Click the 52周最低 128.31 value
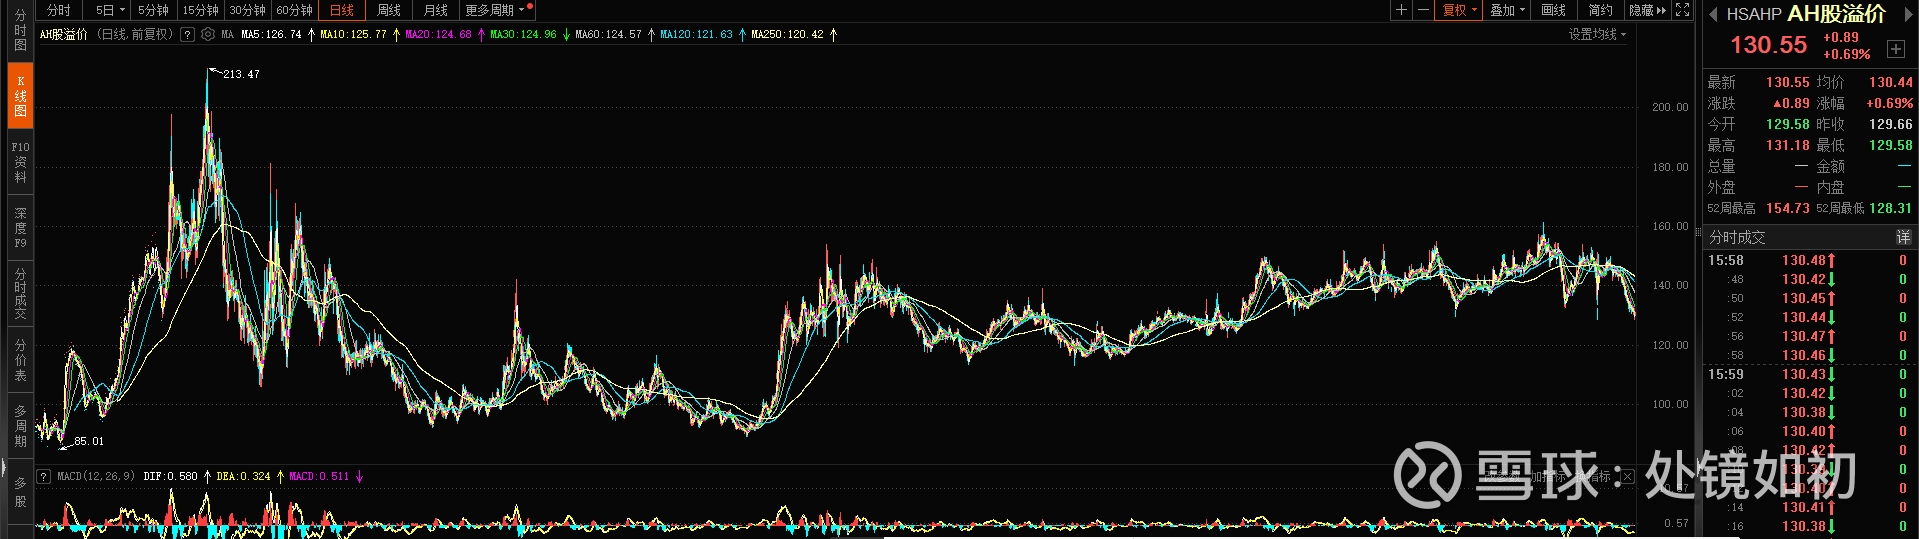Image resolution: width=1919 pixels, height=539 pixels. point(1890,208)
